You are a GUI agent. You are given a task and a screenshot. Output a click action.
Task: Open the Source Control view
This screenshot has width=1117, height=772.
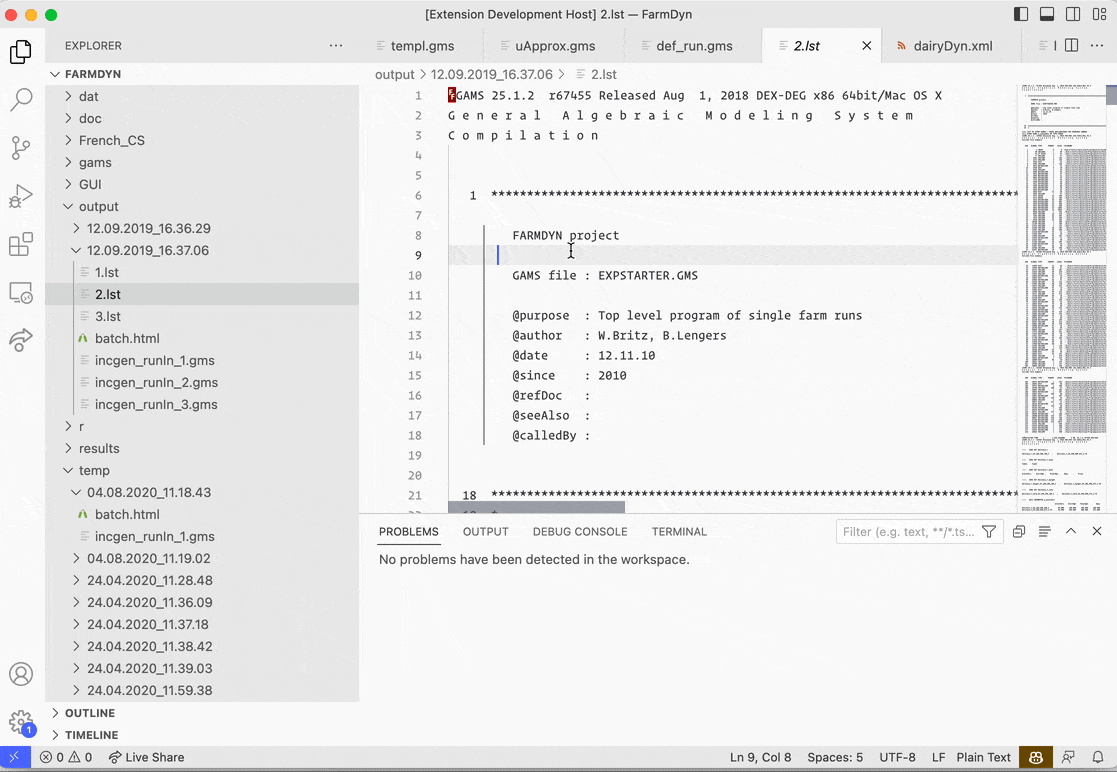[21, 148]
